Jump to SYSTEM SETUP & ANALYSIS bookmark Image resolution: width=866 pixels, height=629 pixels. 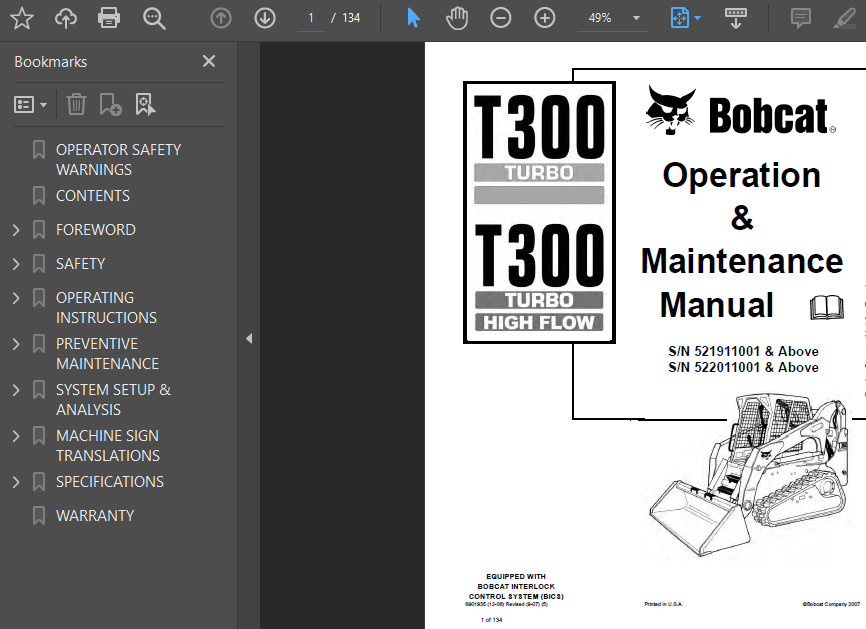pyautogui.click(x=113, y=399)
